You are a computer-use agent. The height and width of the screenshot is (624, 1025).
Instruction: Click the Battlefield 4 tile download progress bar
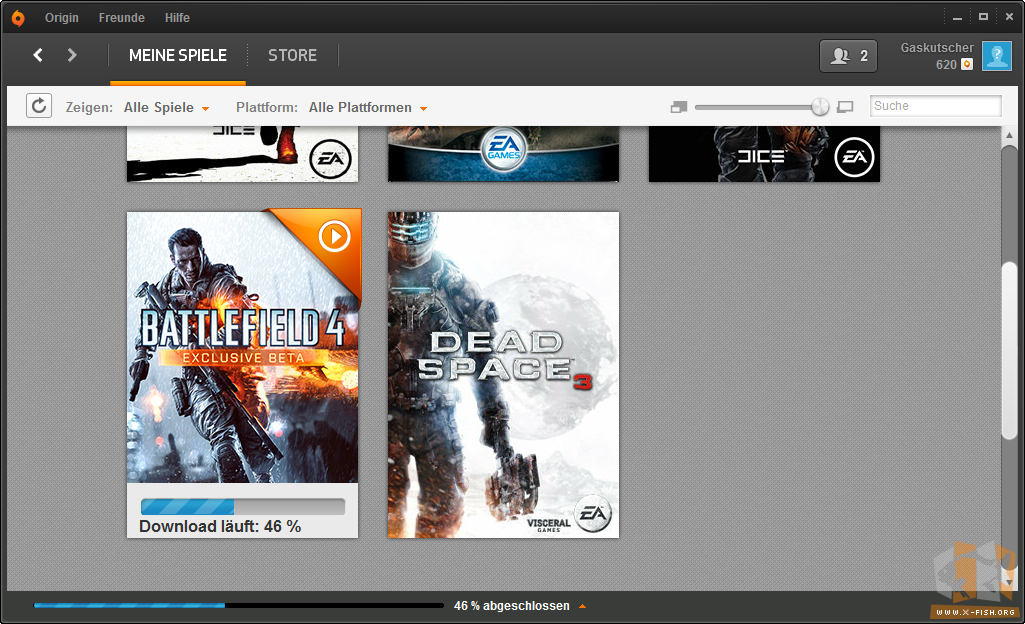click(243, 506)
